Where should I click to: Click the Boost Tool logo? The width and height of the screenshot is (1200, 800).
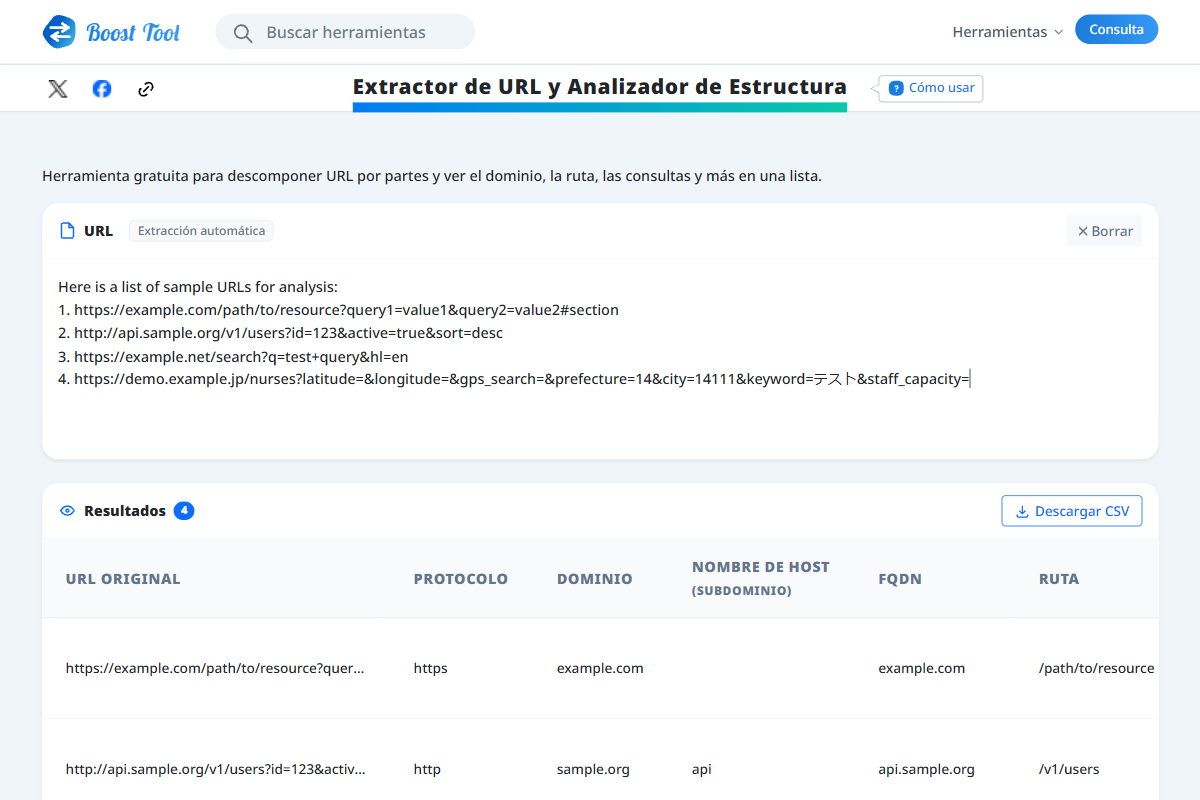[112, 31]
